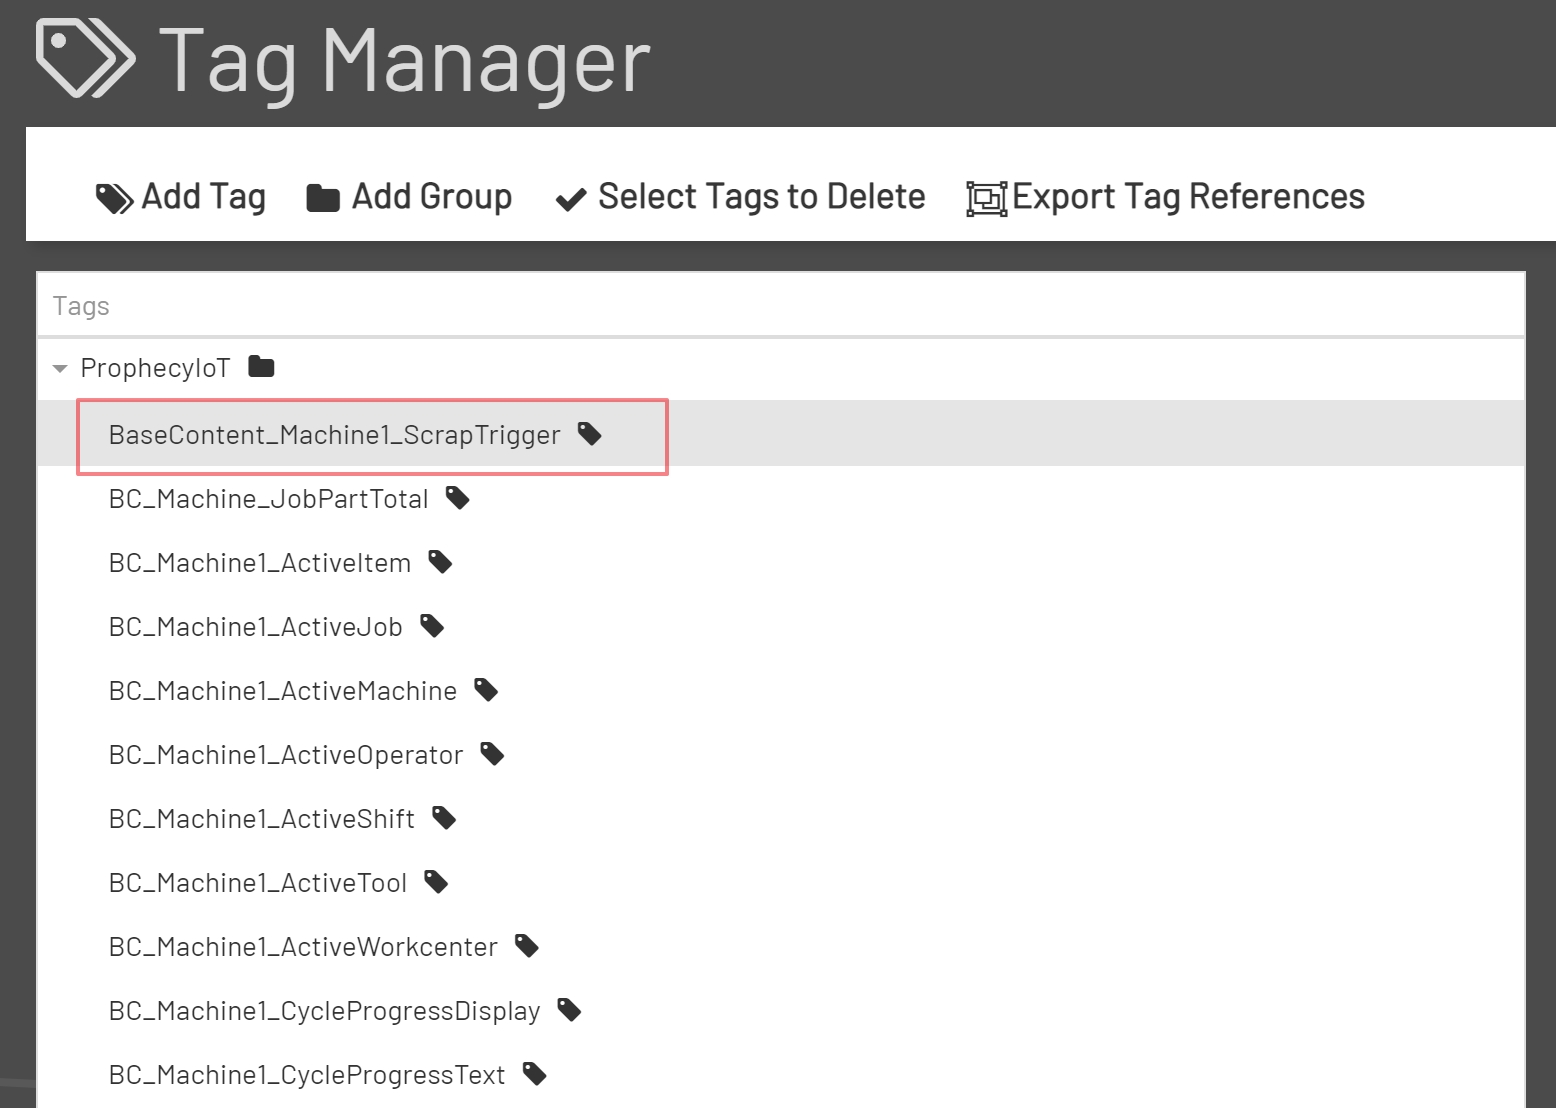Image resolution: width=1556 pixels, height=1108 pixels.
Task: Select the BC_Machine1_ActiveTool tag entry
Action: pyautogui.click(x=257, y=881)
